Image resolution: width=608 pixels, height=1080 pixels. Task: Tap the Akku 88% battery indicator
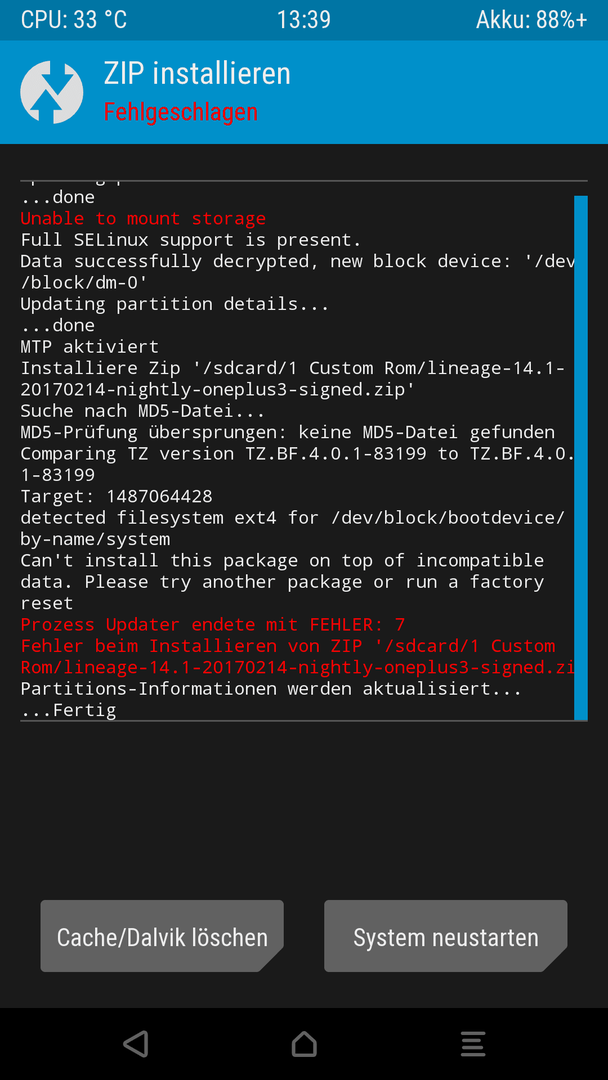coord(532,19)
